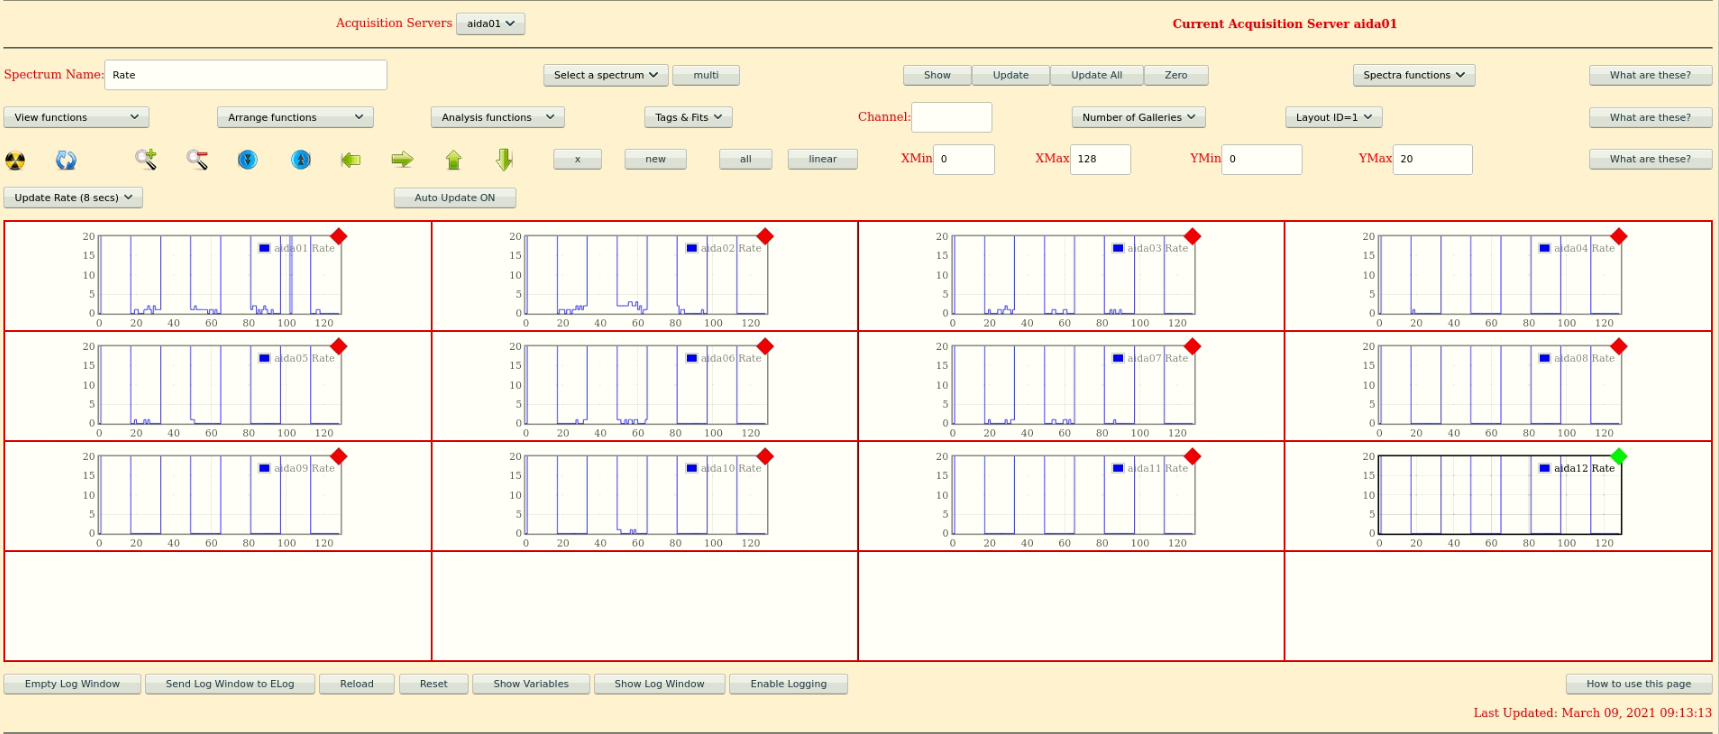
Task: Click the green right arrow icon
Action: tap(402, 160)
